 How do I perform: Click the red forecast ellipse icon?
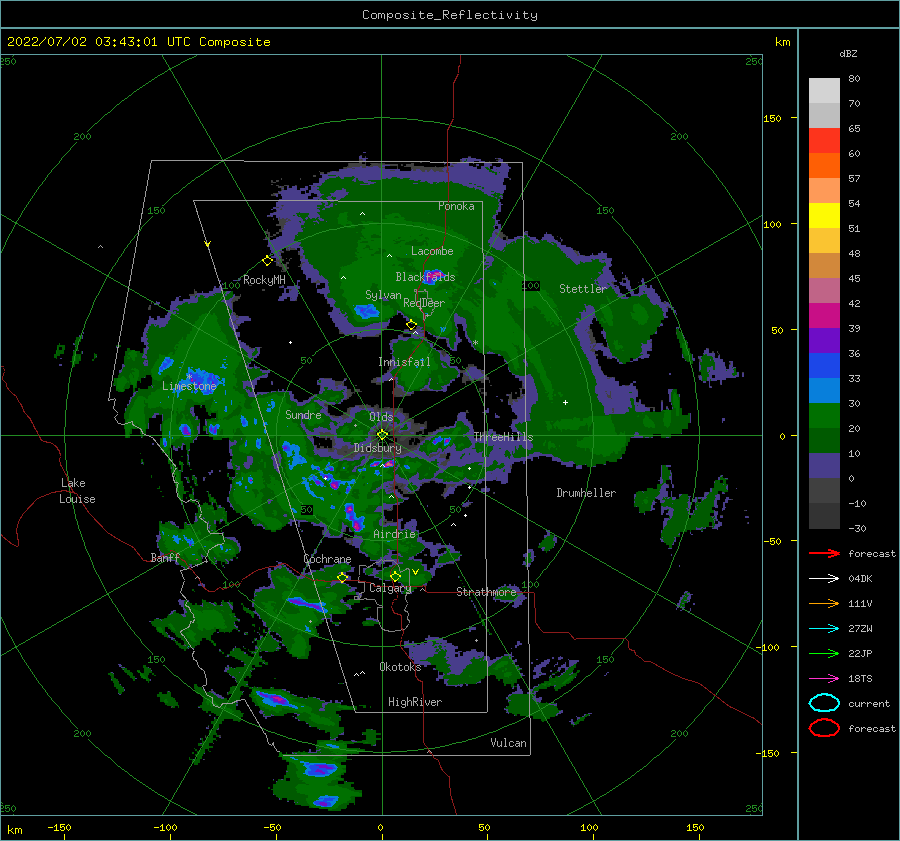824,728
